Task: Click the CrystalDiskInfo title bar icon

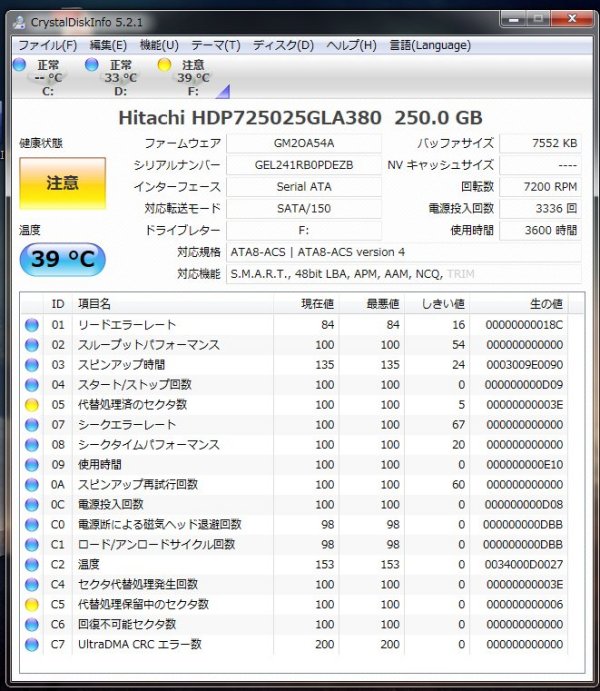Action: (x=19, y=22)
